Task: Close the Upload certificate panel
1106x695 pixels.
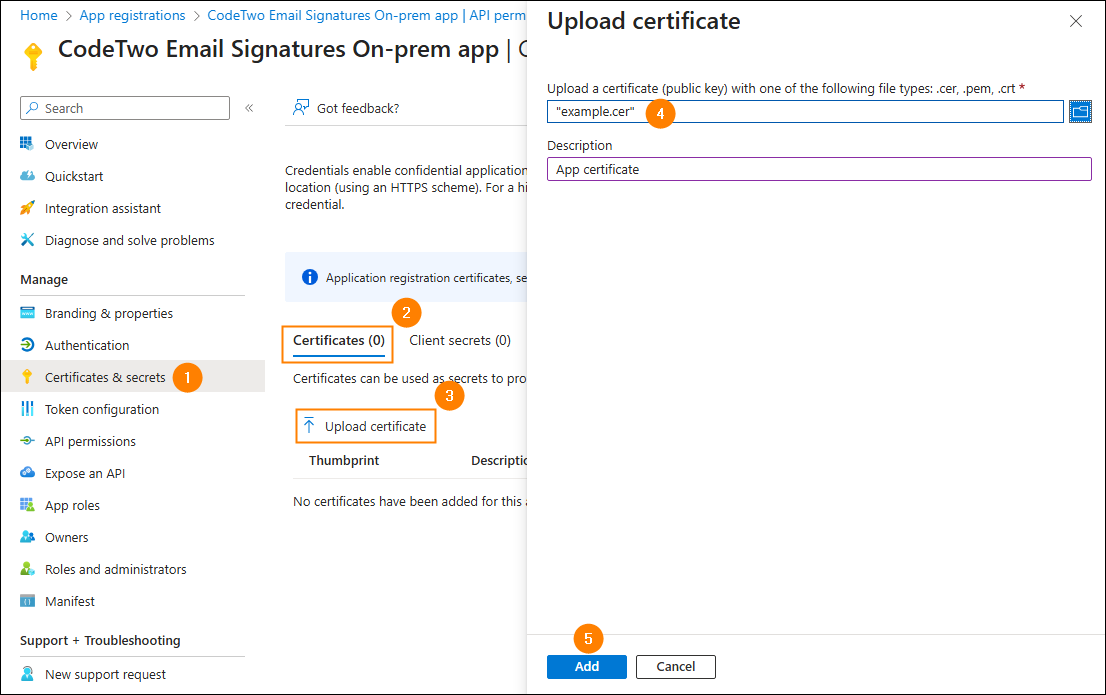Action: pyautogui.click(x=1076, y=21)
